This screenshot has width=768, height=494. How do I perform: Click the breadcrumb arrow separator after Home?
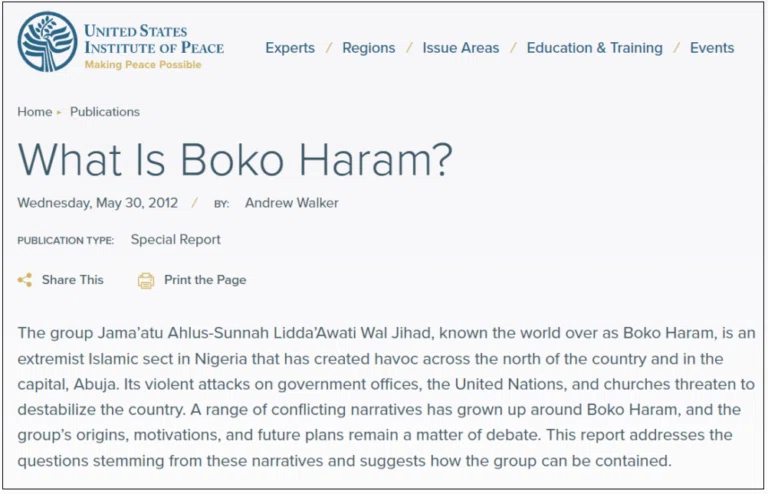coord(59,112)
